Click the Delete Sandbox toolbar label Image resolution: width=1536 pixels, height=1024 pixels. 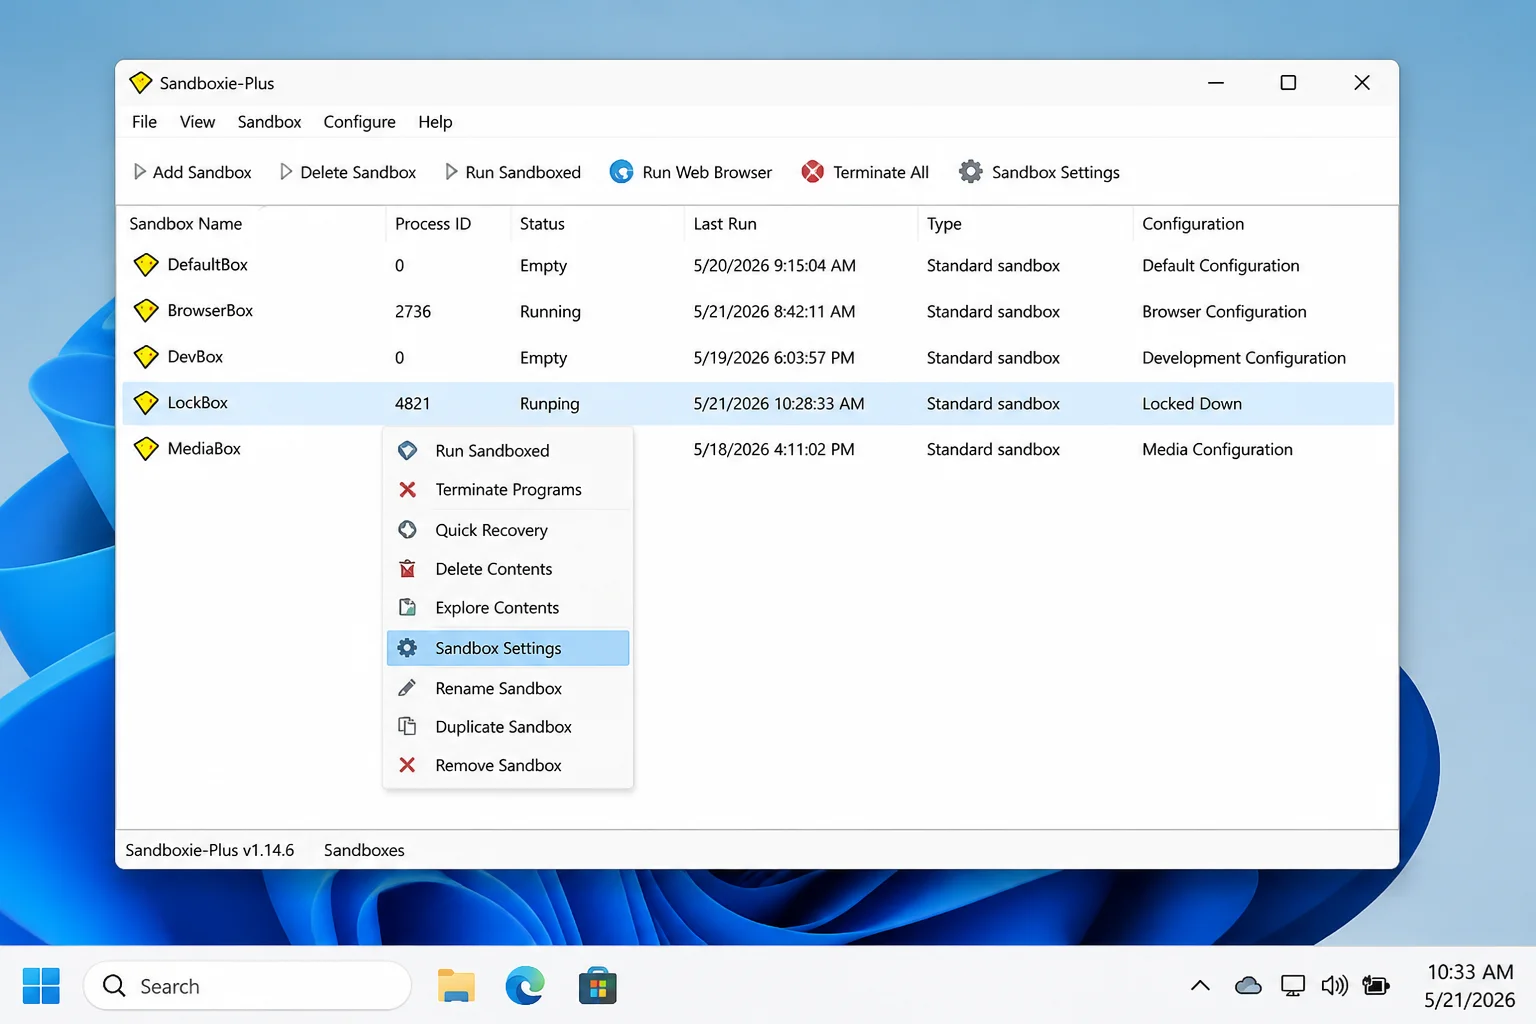coord(358,172)
